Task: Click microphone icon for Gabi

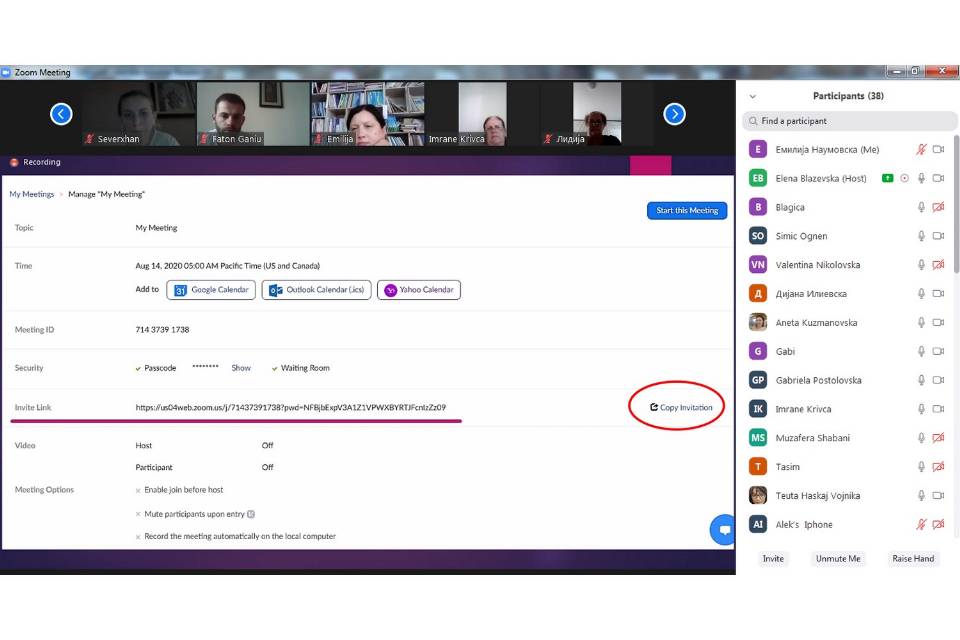Action: pos(921,351)
